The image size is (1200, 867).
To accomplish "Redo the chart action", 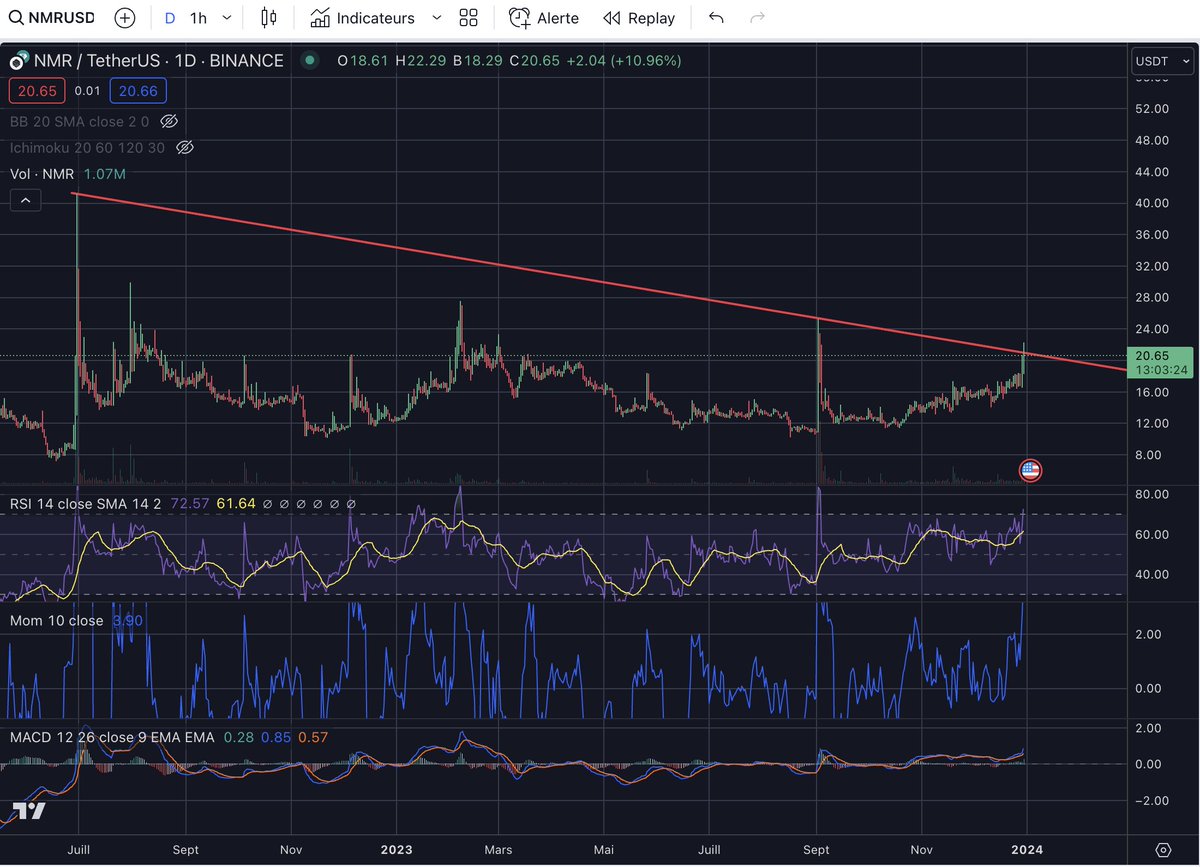I will coord(758,18).
